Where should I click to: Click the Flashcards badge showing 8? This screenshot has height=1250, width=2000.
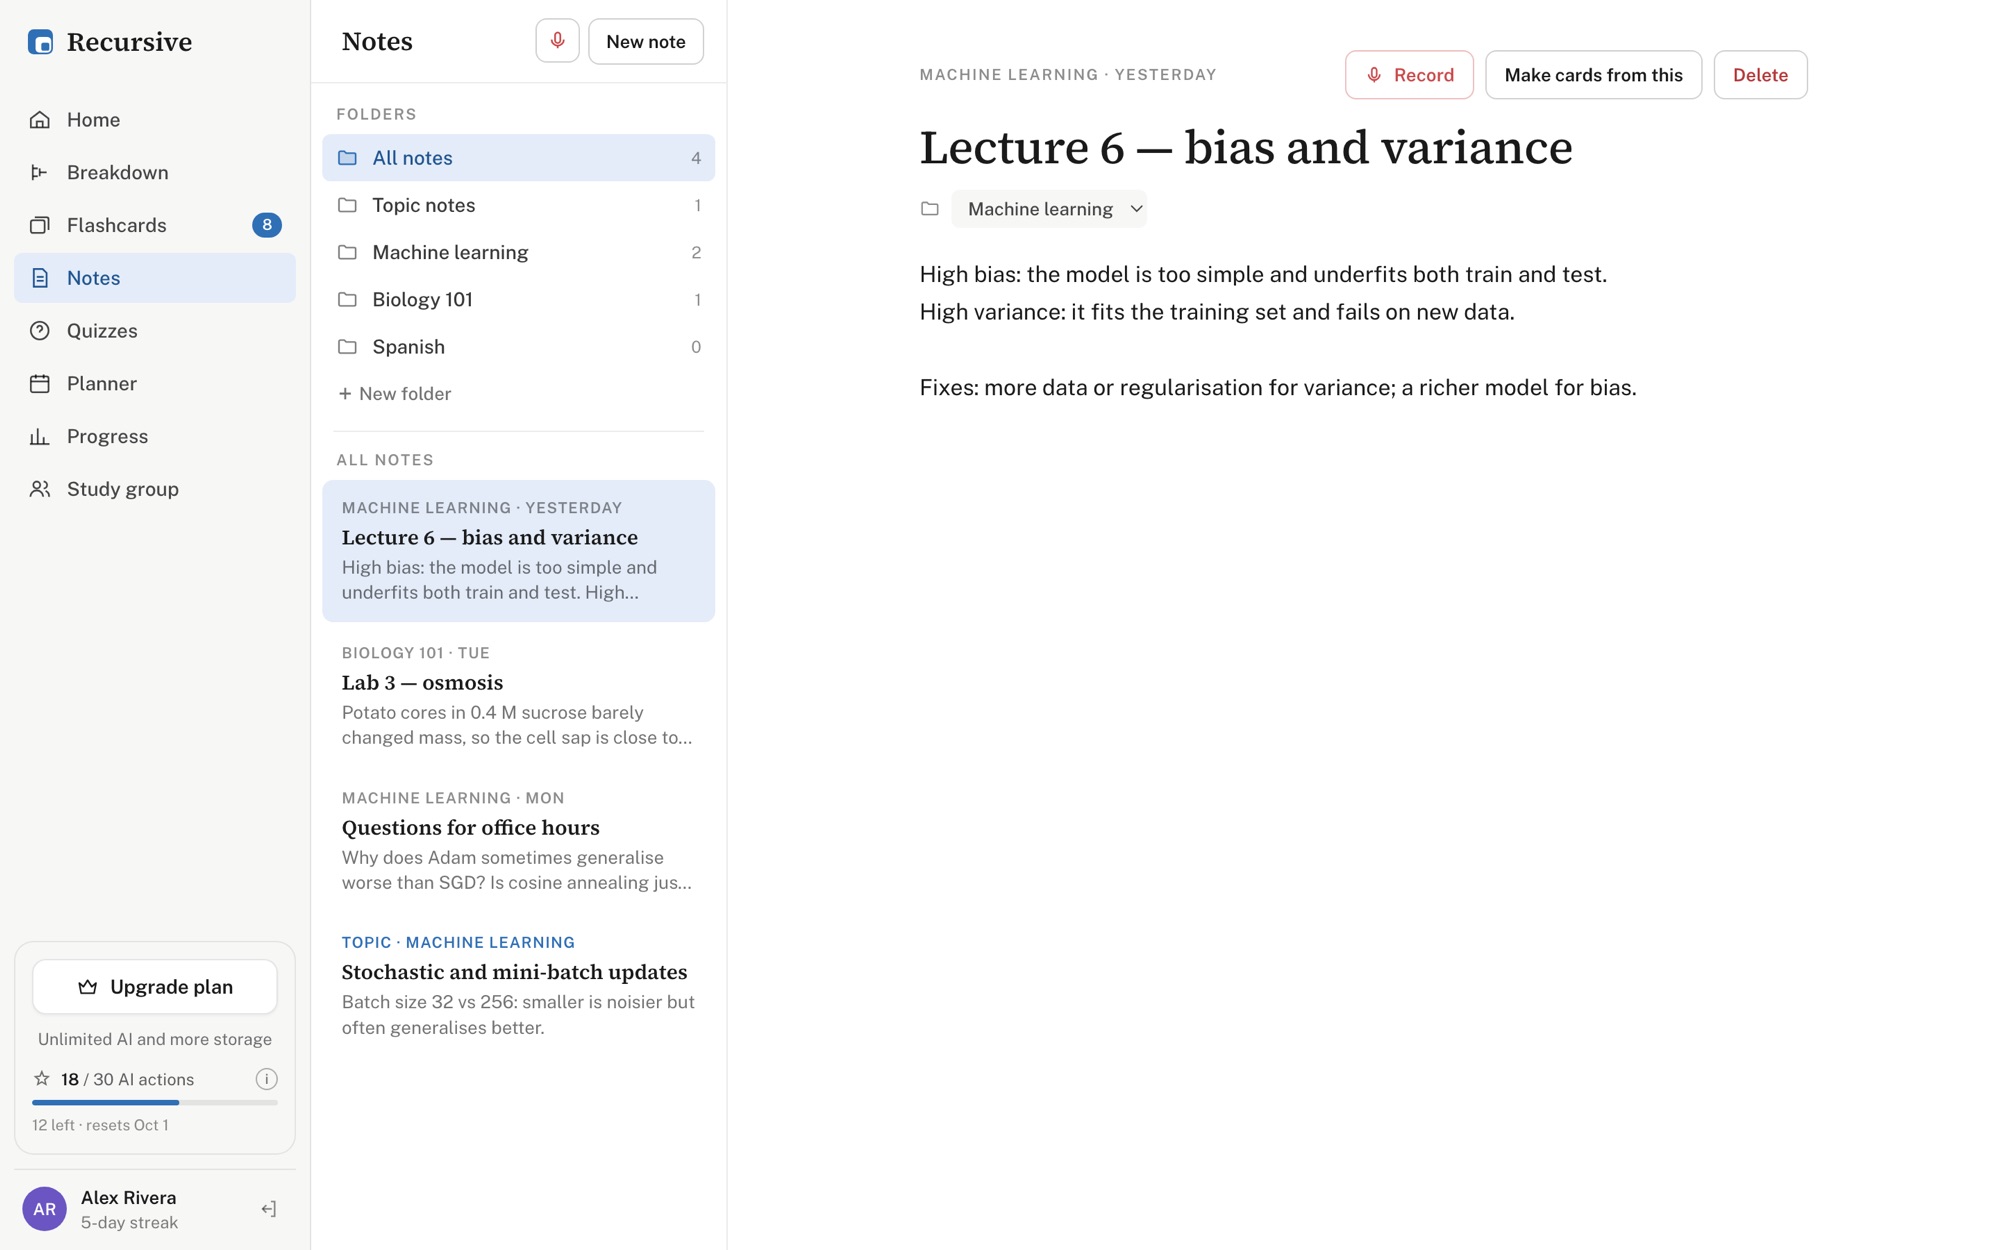(267, 225)
